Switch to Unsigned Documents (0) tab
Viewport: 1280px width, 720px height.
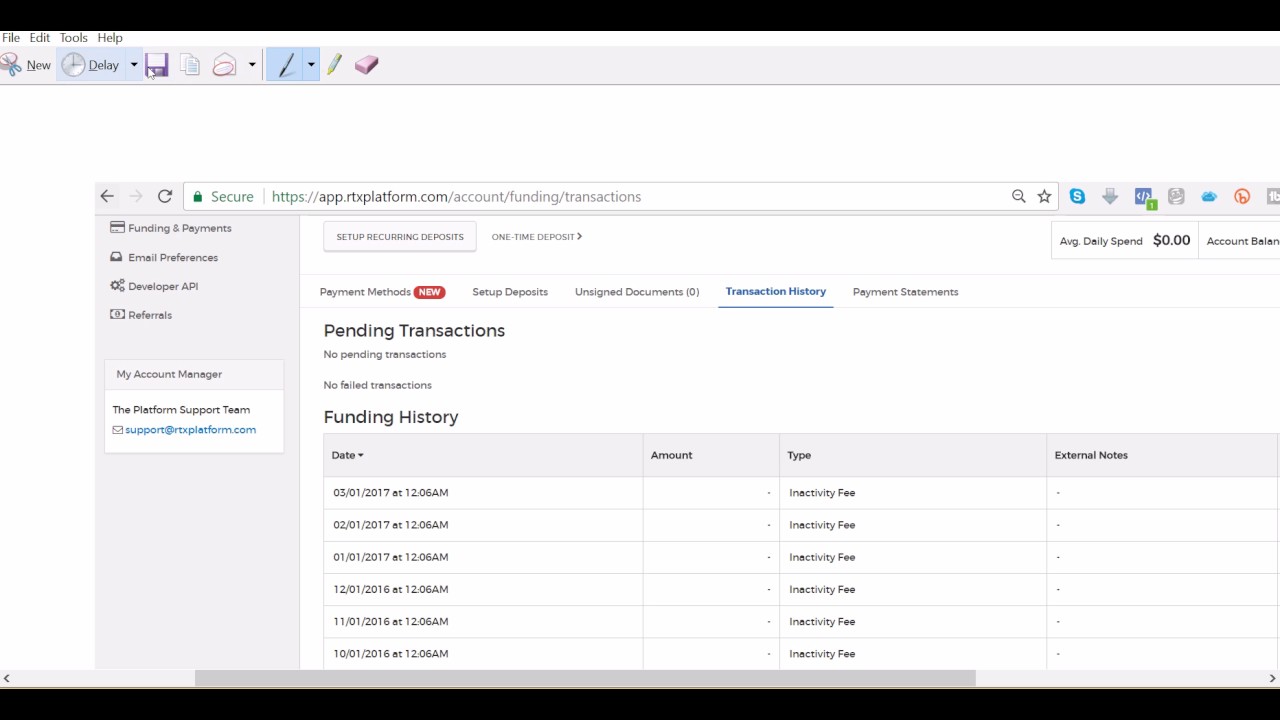637,292
